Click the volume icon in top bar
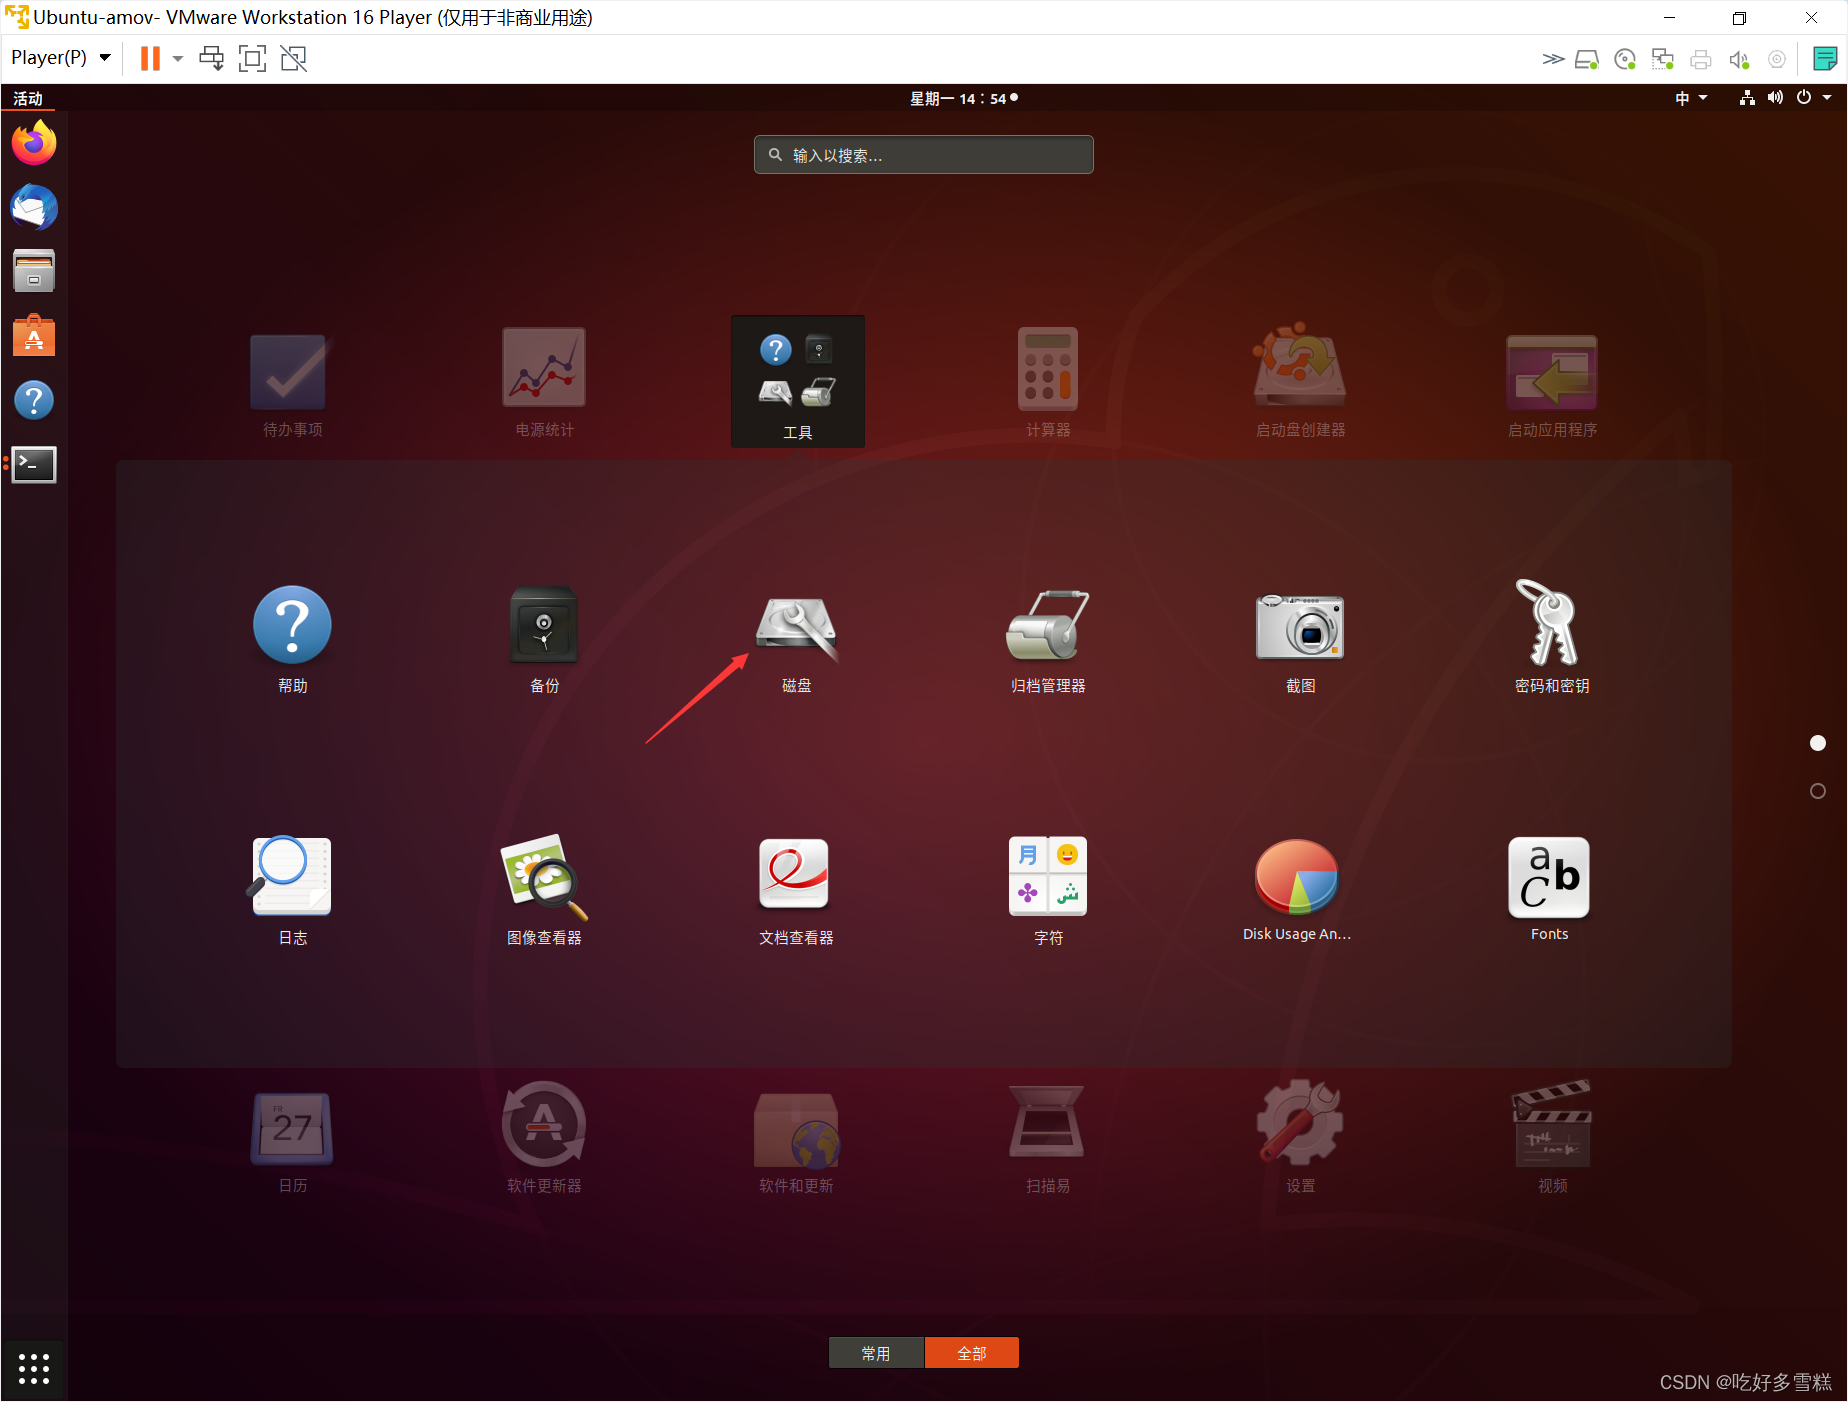Image resolution: width=1848 pixels, height=1402 pixels. pos(1775,98)
